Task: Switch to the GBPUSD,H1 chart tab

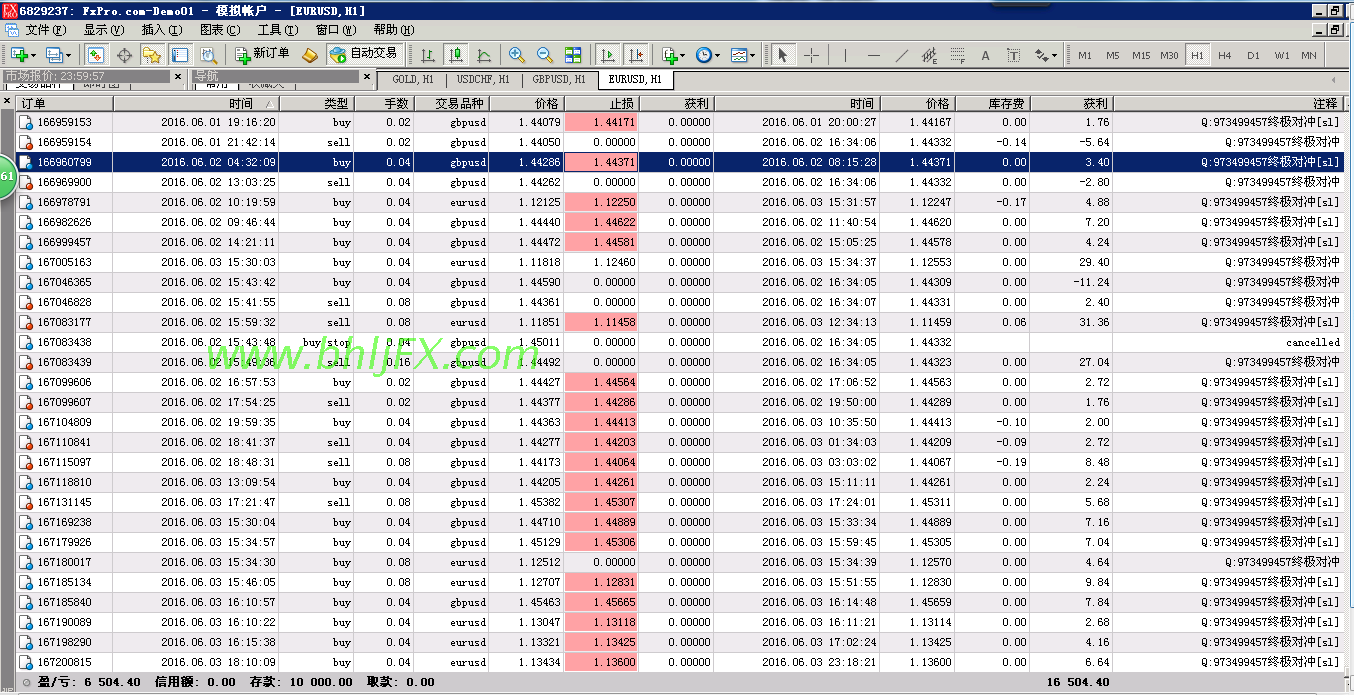Action: pos(559,79)
